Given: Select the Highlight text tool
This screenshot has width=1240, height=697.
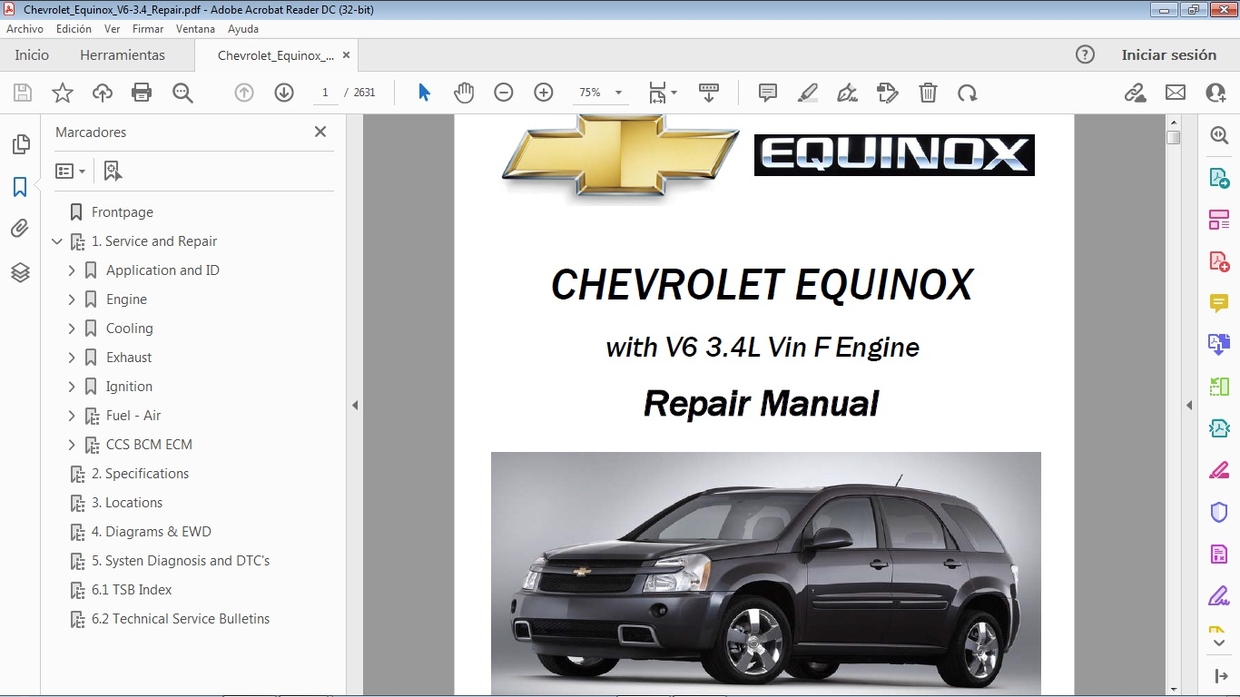Looking at the screenshot, I should coord(808,93).
